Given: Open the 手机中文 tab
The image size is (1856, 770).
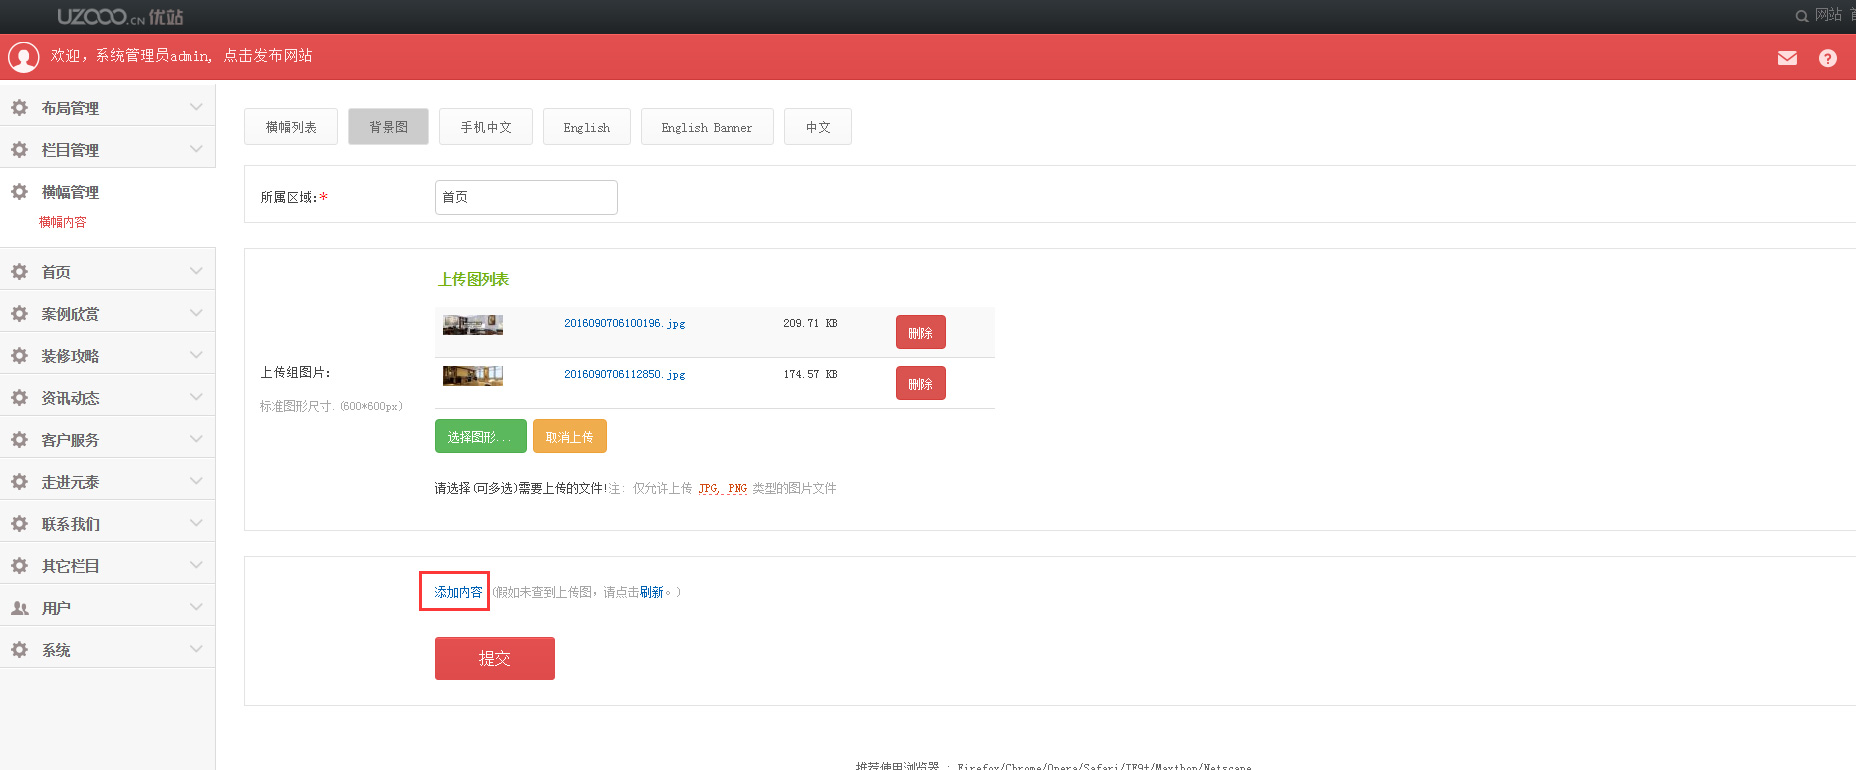Looking at the screenshot, I should pyautogui.click(x=485, y=127).
